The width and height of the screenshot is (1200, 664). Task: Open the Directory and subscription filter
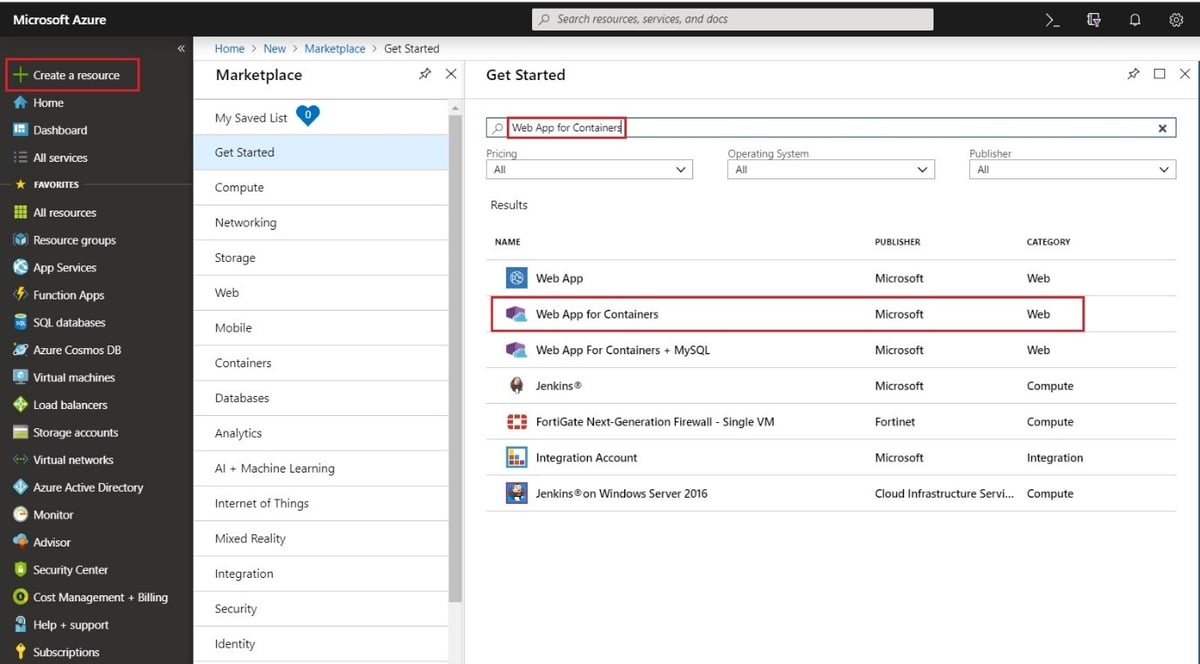point(1092,19)
